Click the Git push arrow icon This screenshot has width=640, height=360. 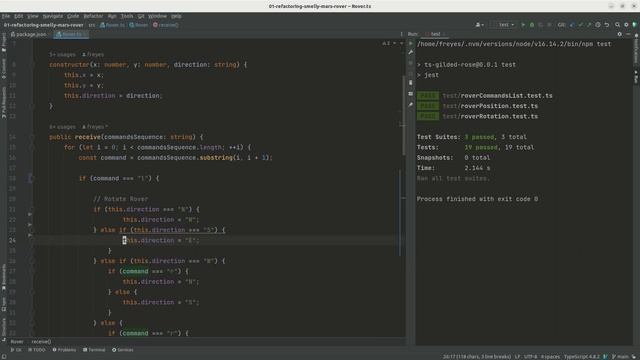coord(589,25)
